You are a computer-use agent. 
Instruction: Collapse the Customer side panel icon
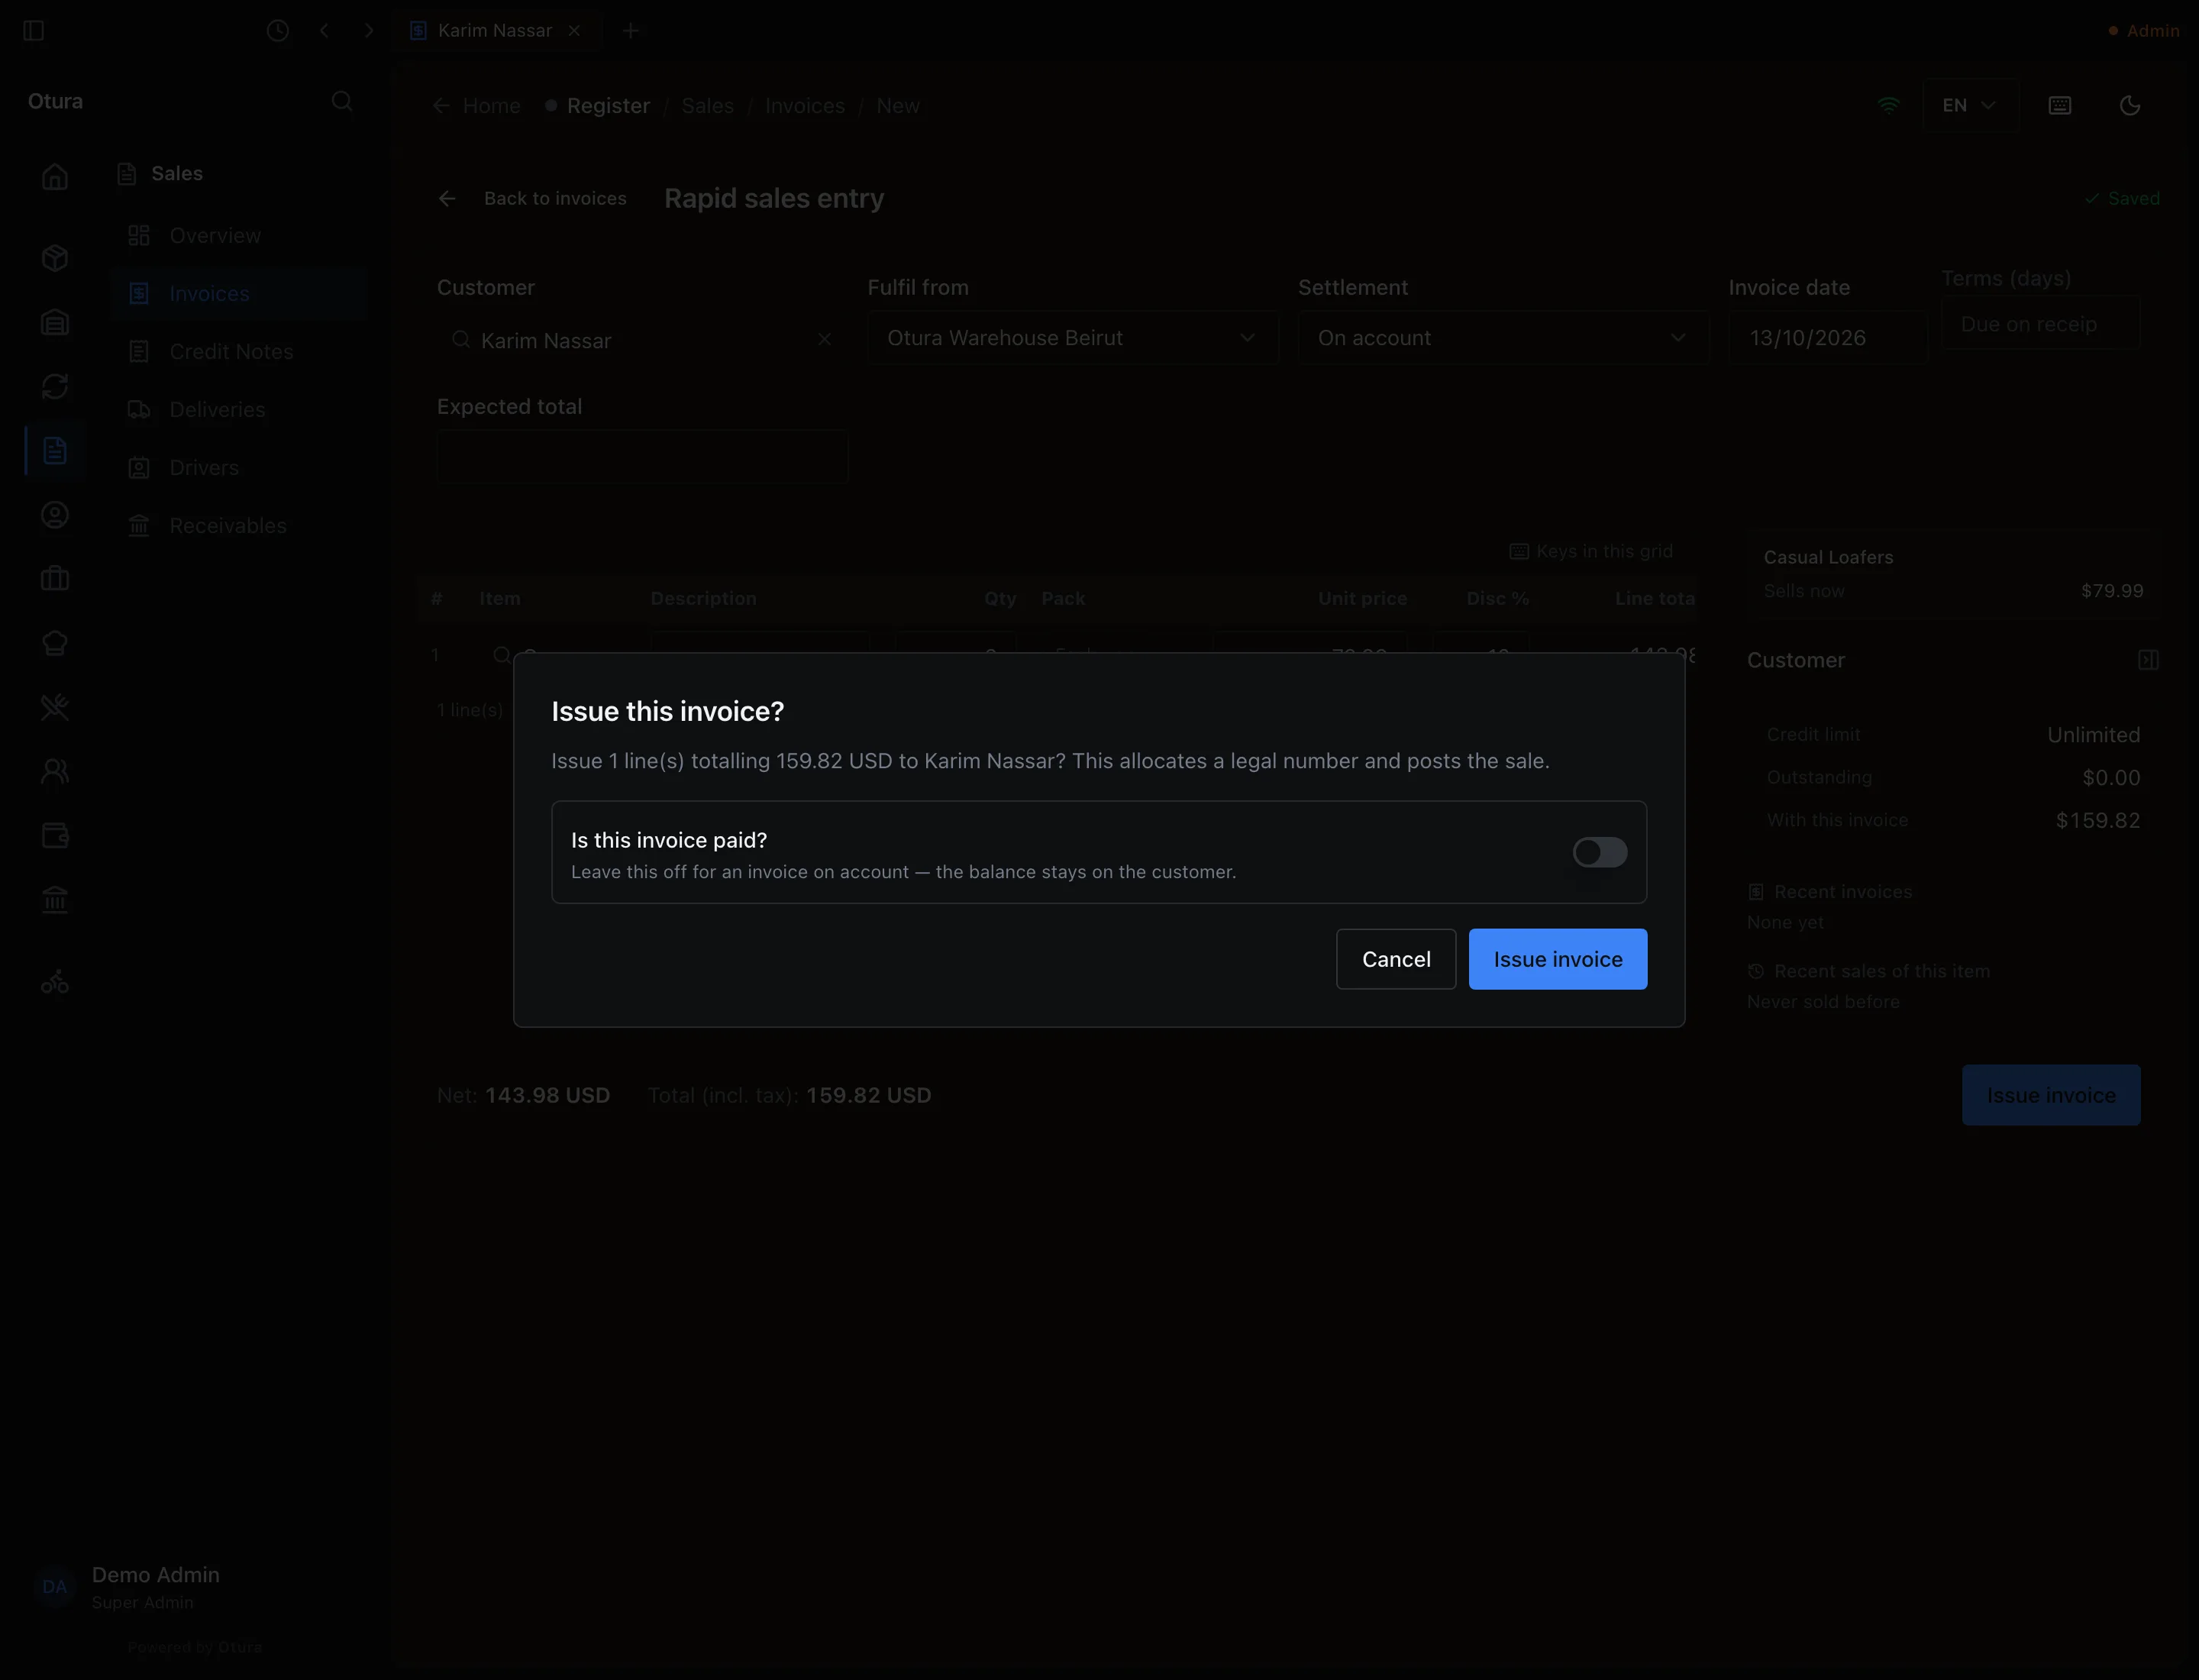pyautogui.click(x=2147, y=660)
